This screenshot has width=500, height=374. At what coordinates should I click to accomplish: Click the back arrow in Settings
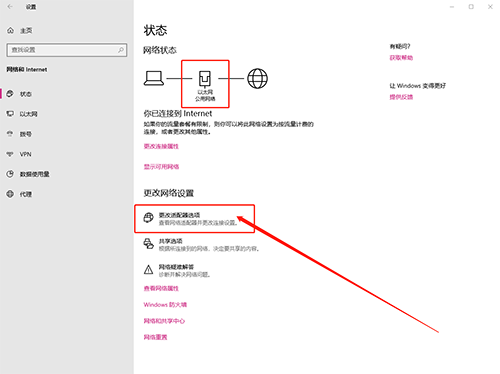pos(10,7)
